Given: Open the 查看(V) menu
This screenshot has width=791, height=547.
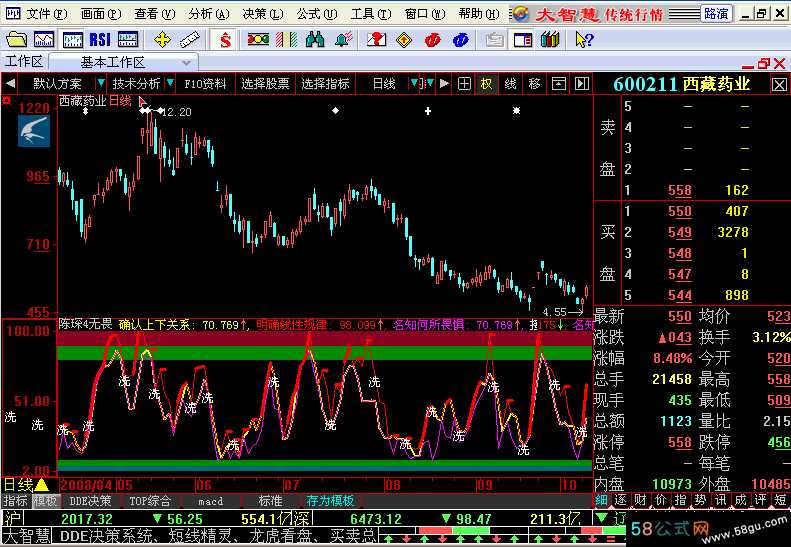Looking at the screenshot, I should [155, 14].
